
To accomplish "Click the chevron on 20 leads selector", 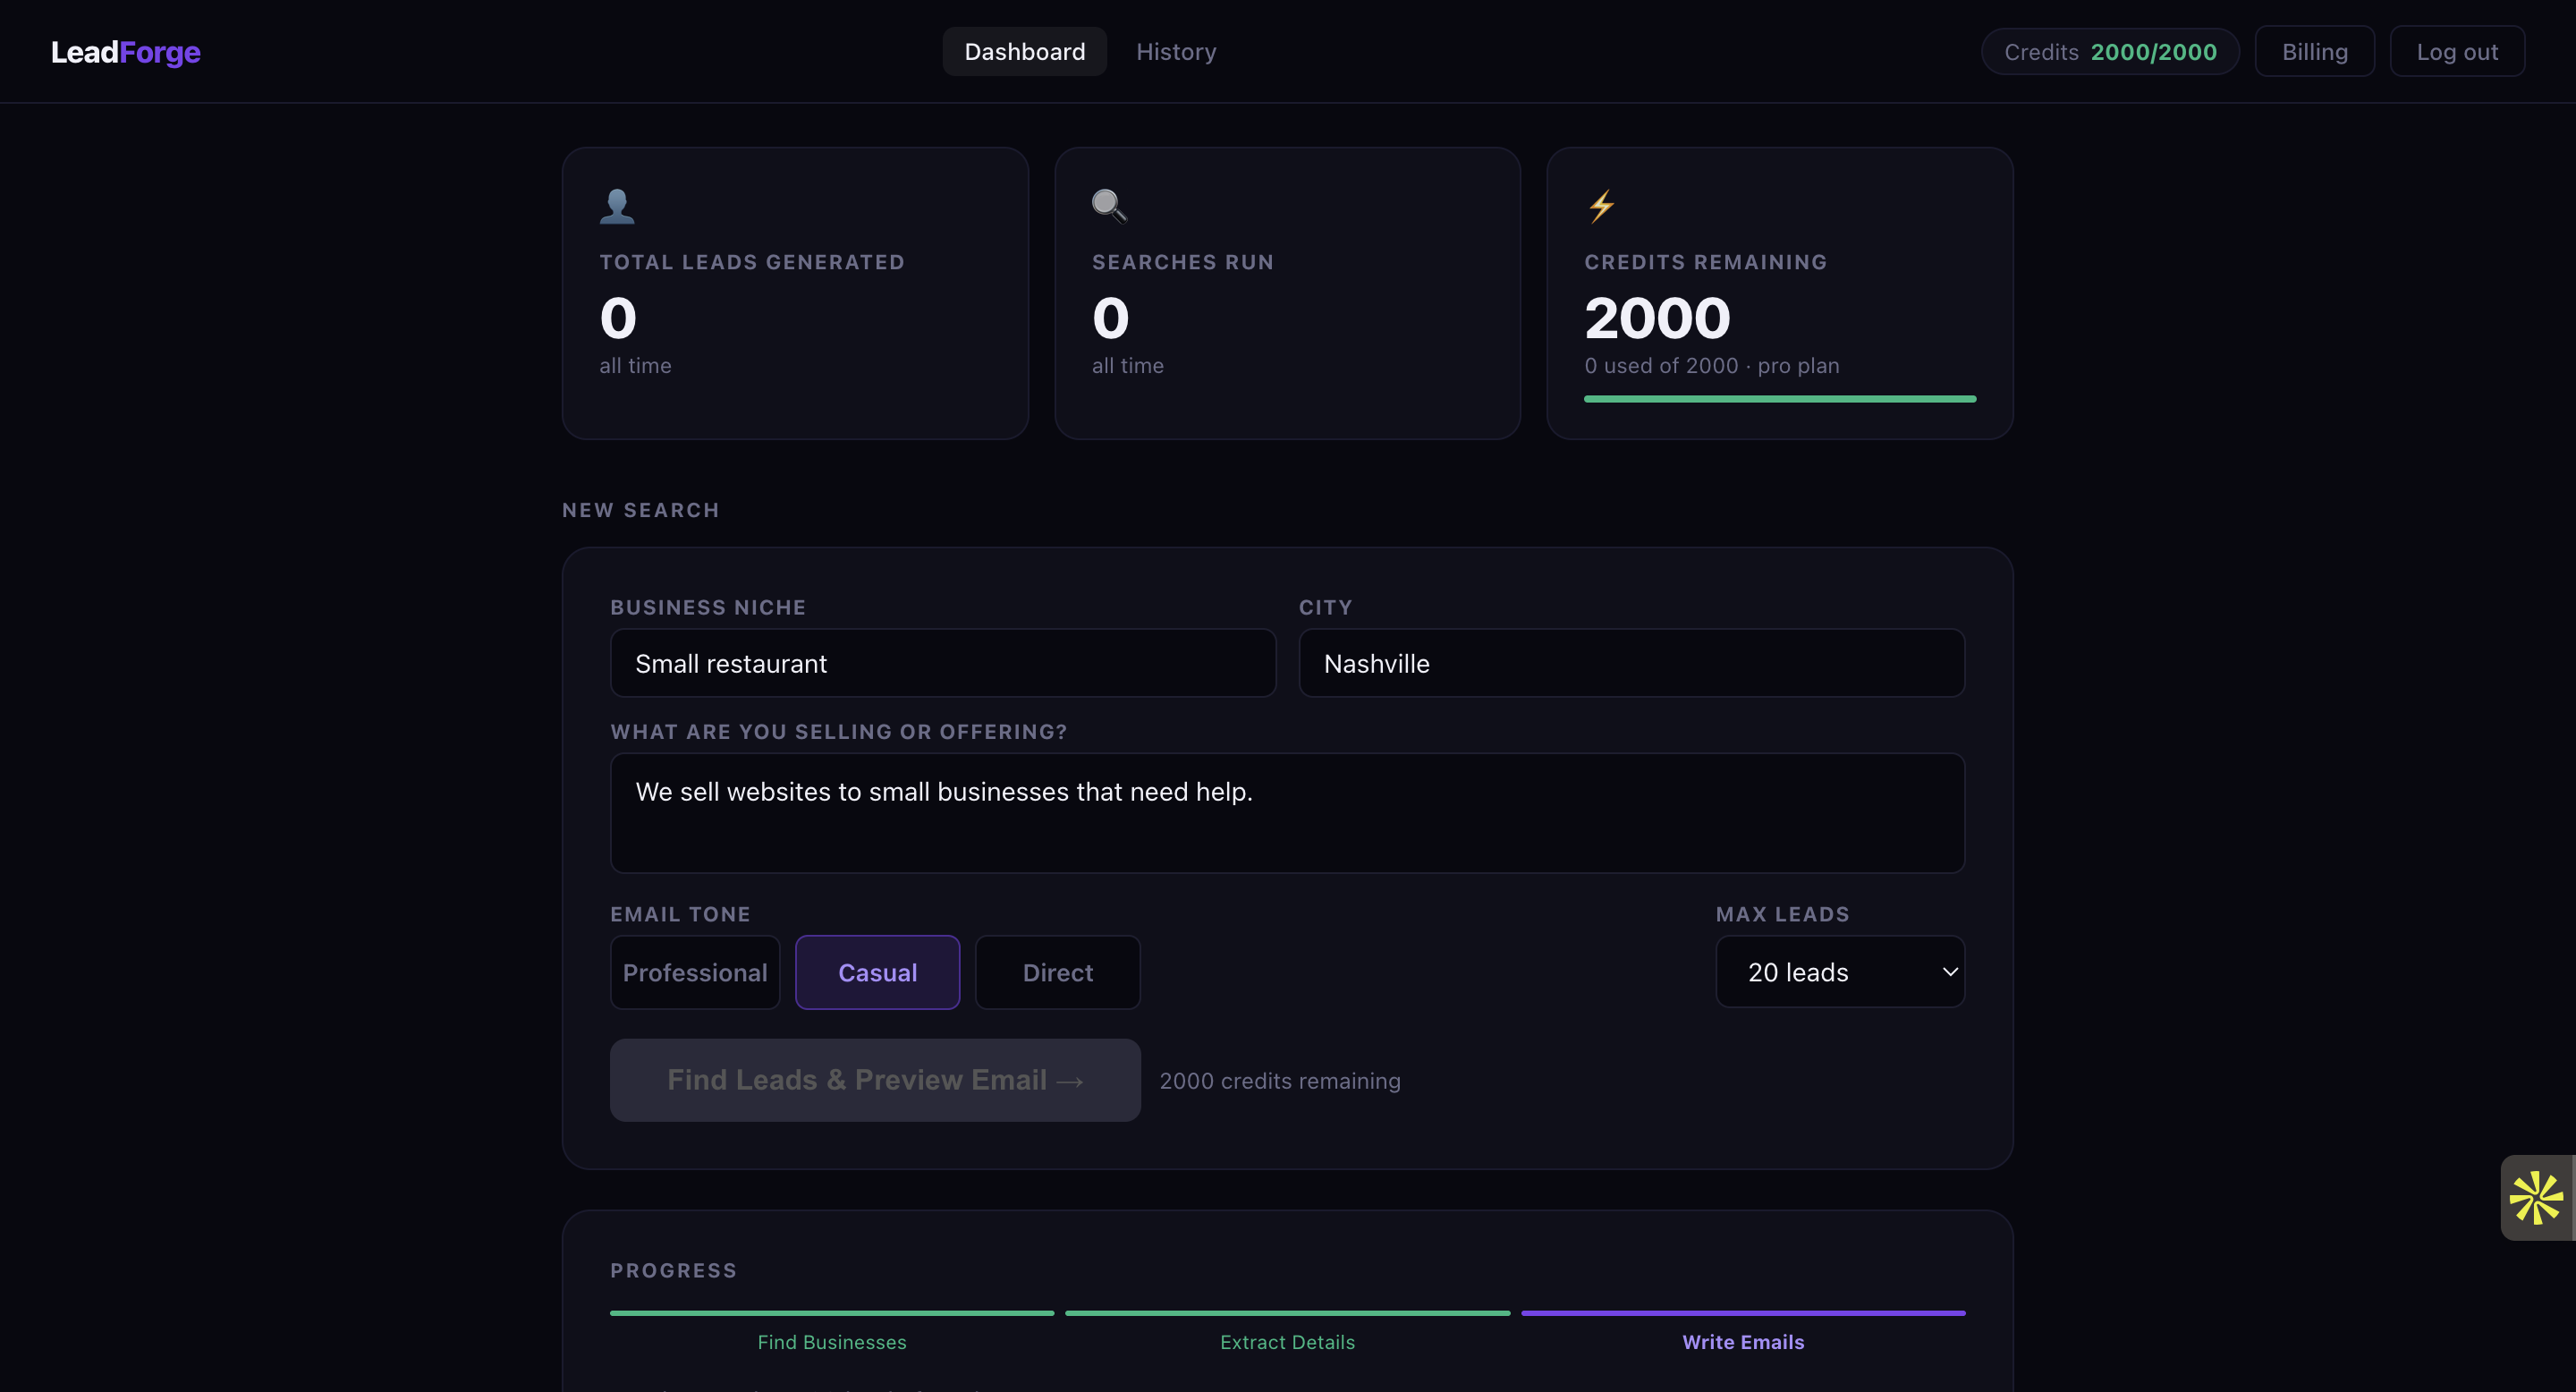I will pos(1949,971).
